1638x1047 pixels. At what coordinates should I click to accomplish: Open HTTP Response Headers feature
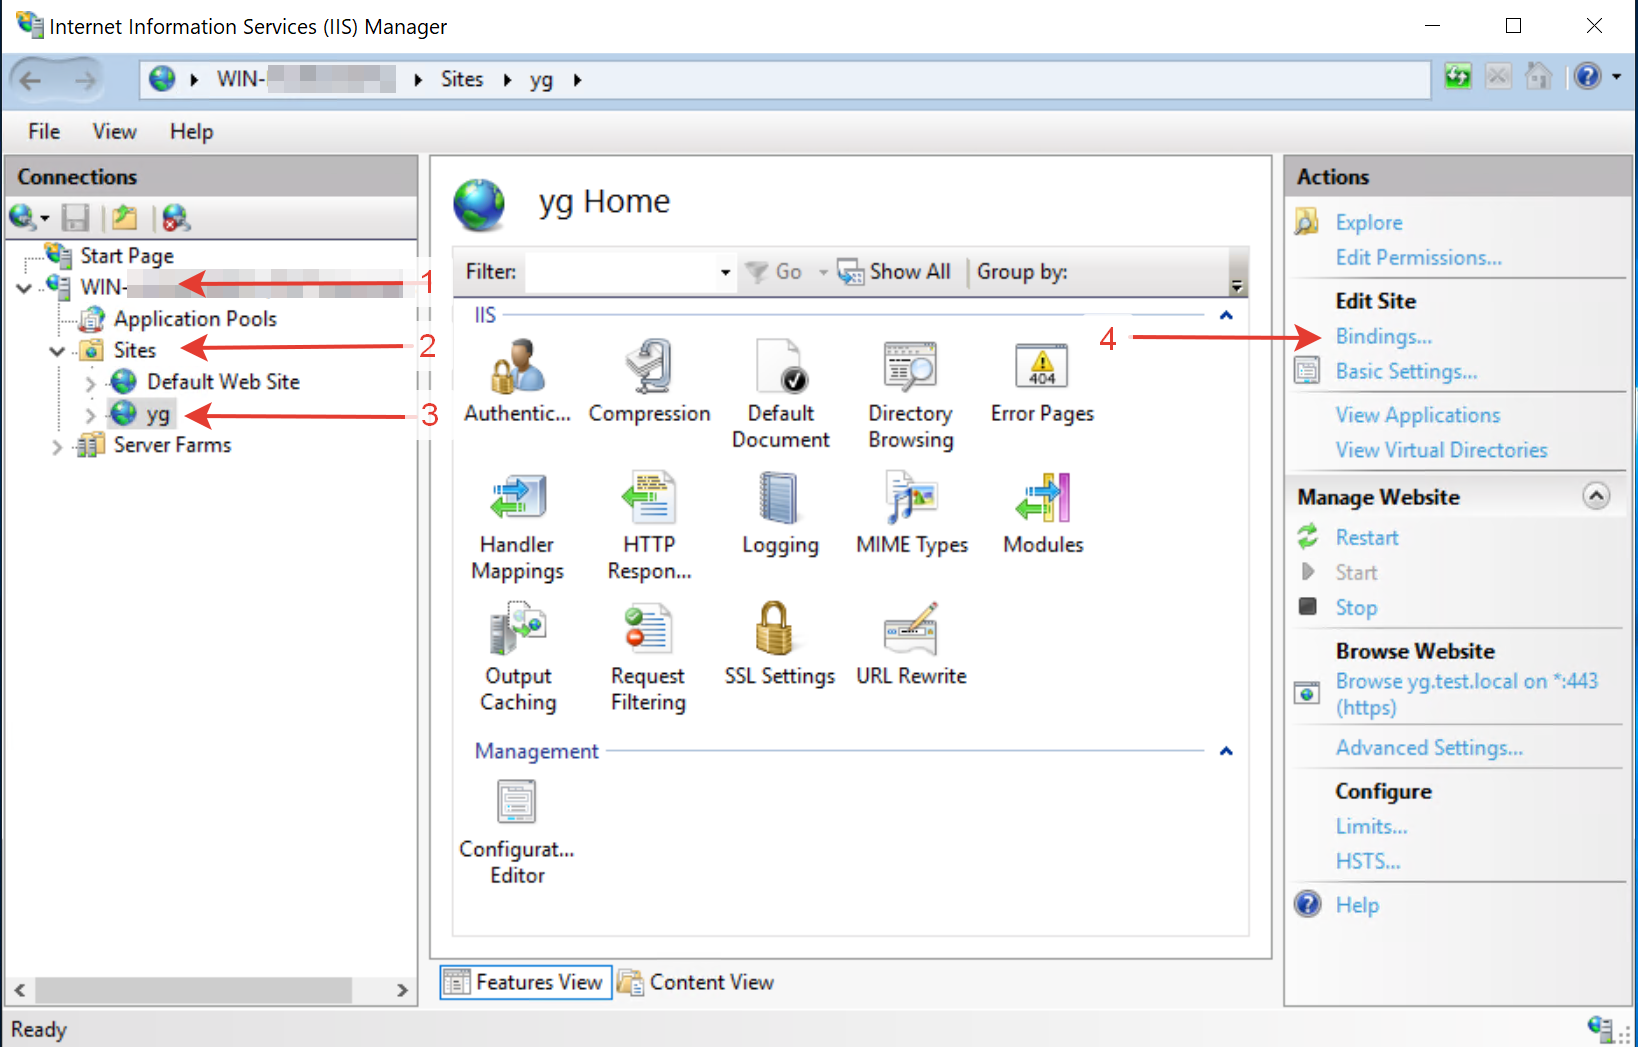pos(649,527)
